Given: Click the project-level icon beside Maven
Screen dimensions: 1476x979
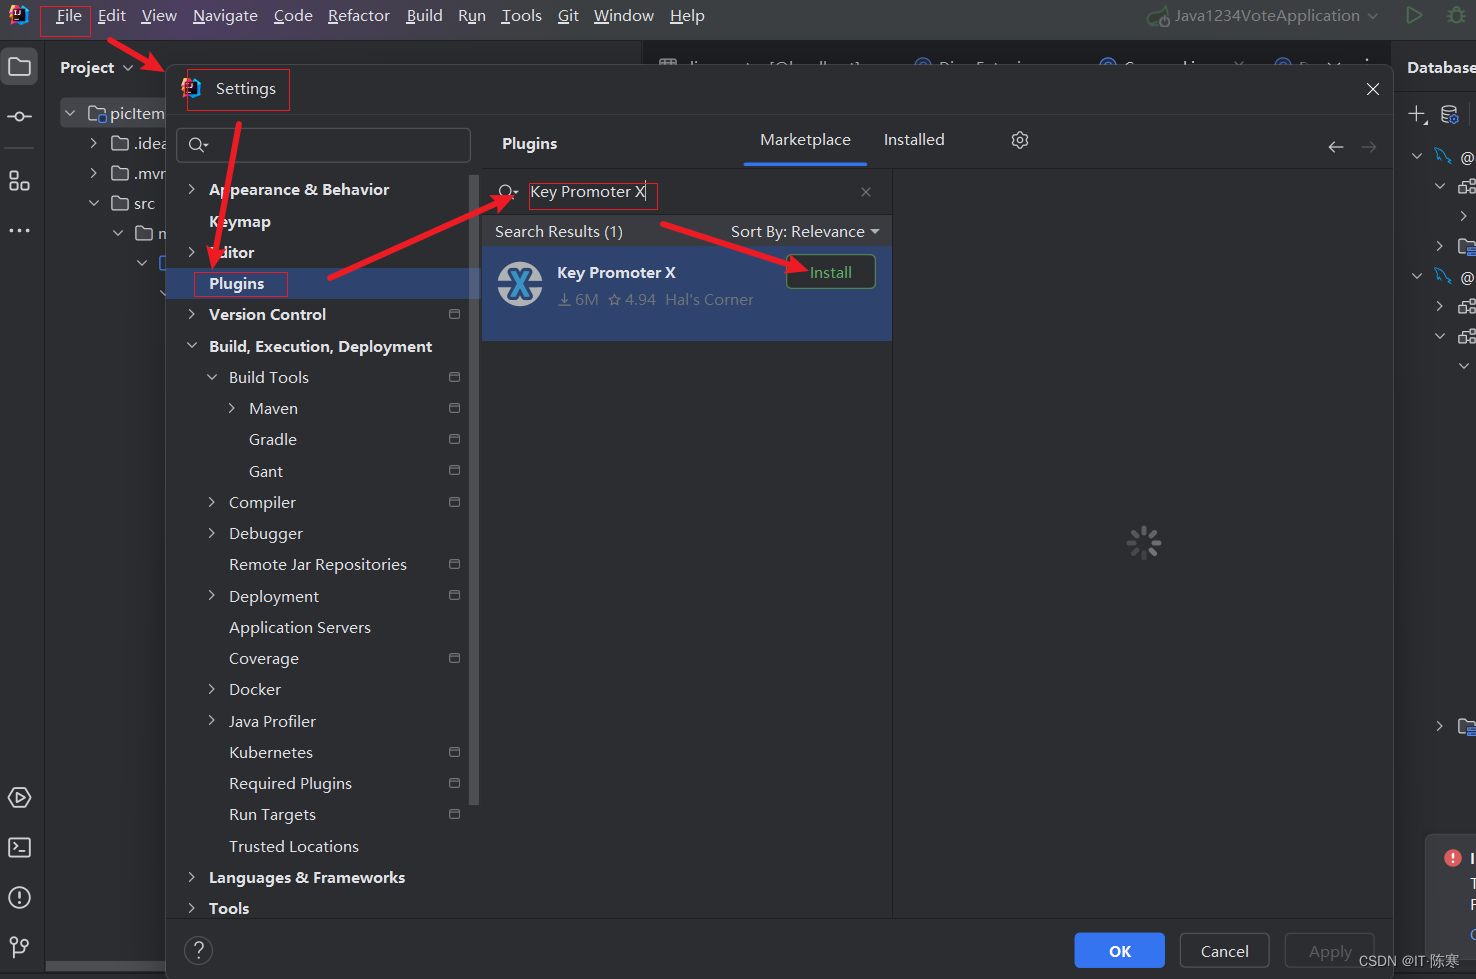Looking at the screenshot, I should [x=455, y=408].
